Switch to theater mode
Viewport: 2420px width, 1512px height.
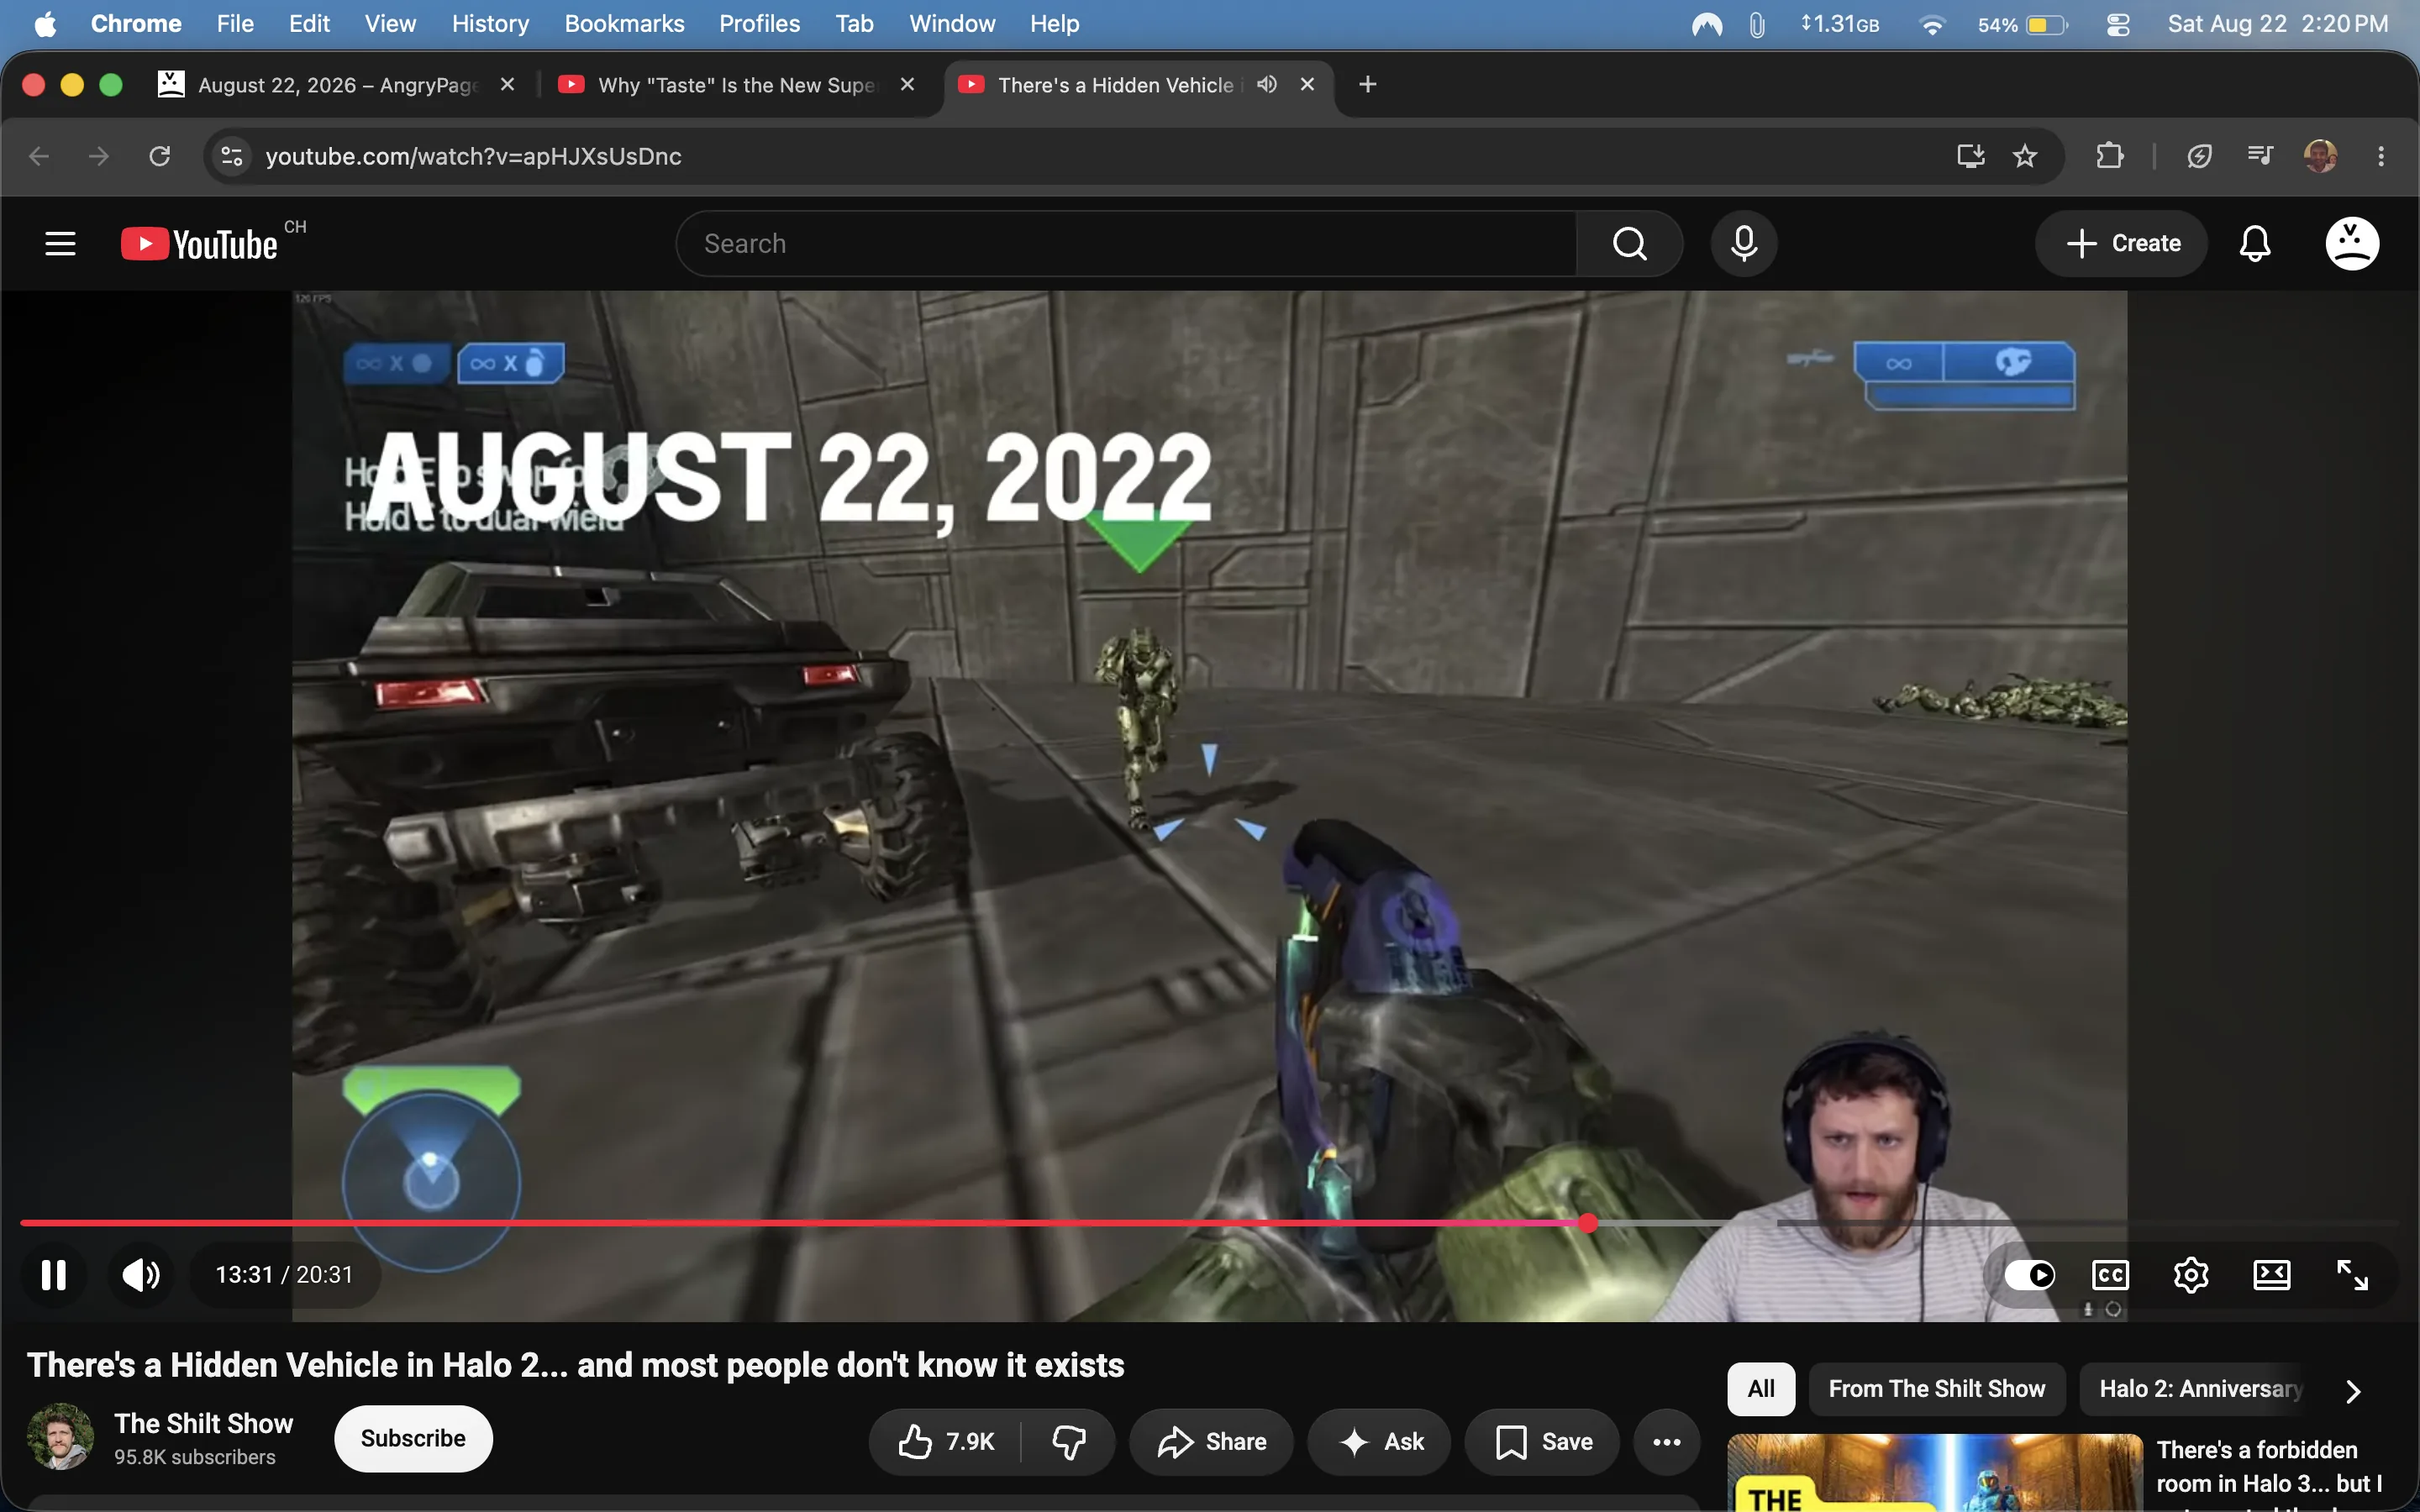coord(2272,1275)
